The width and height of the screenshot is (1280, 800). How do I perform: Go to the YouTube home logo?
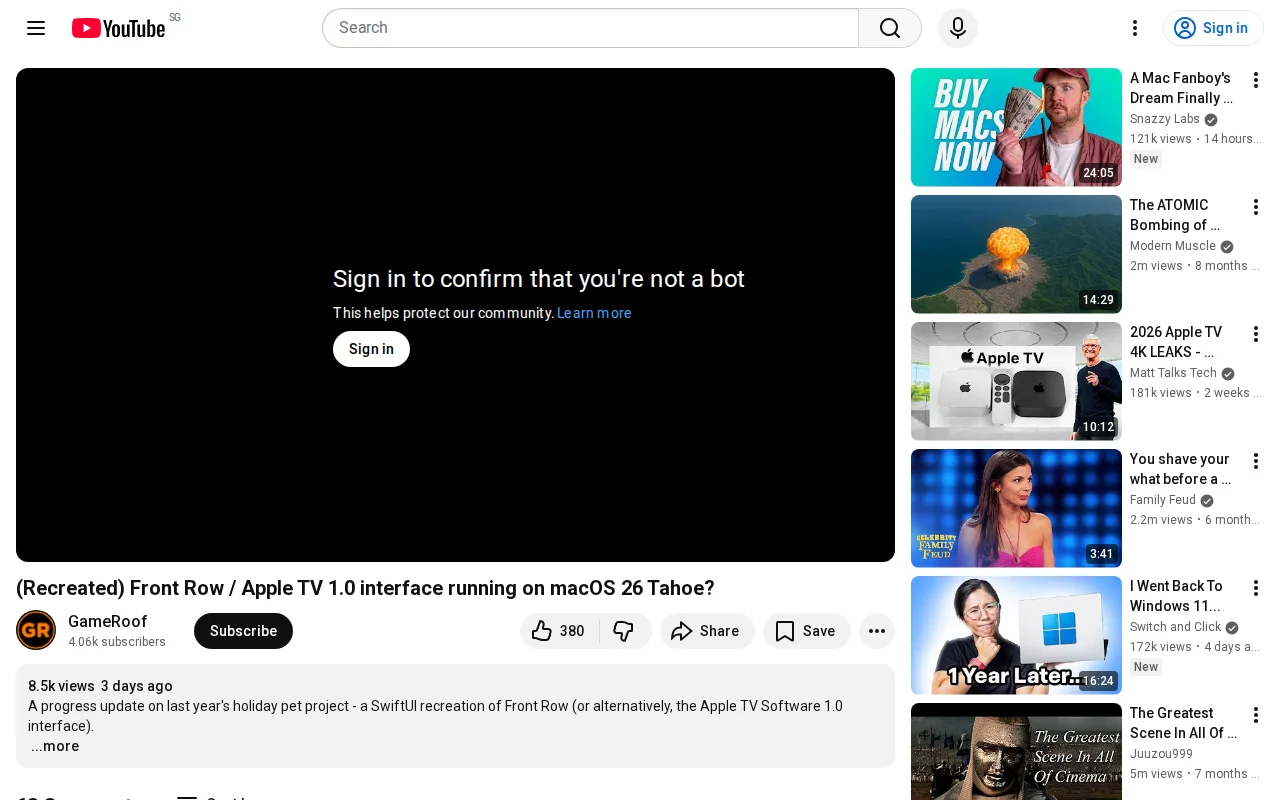coord(118,28)
